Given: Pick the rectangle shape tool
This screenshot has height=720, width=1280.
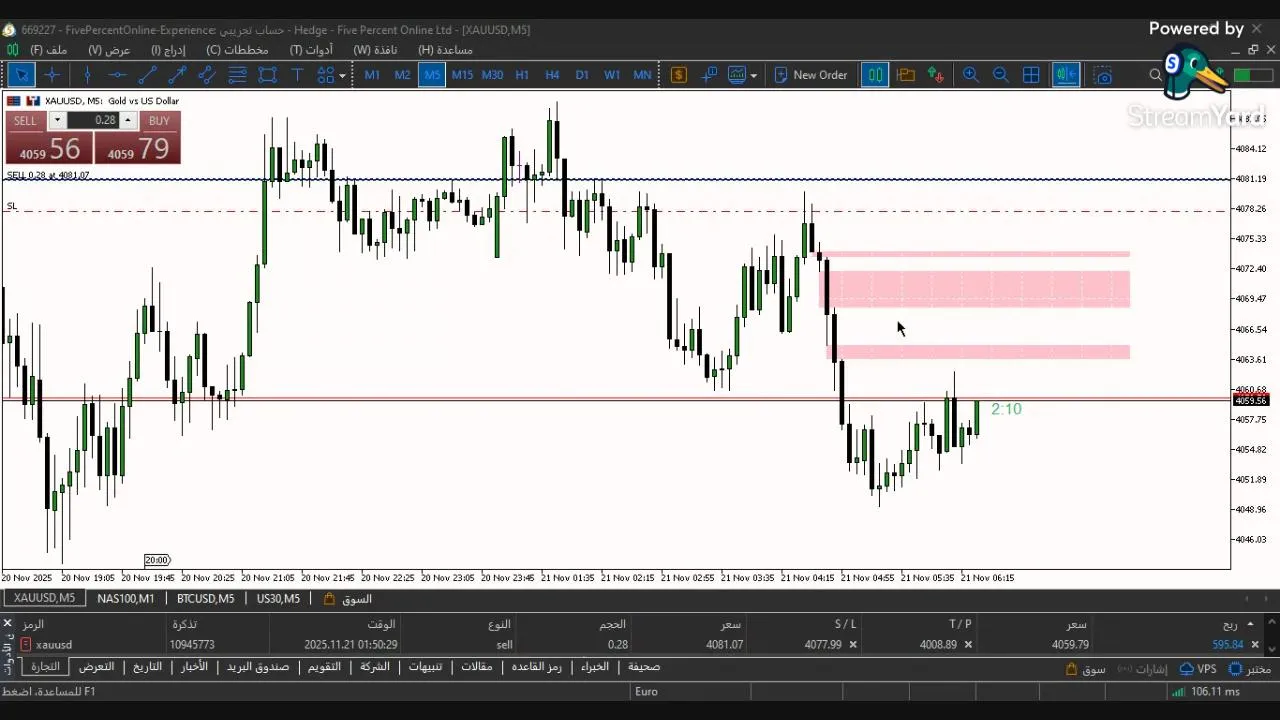Looking at the screenshot, I should tap(268, 75).
